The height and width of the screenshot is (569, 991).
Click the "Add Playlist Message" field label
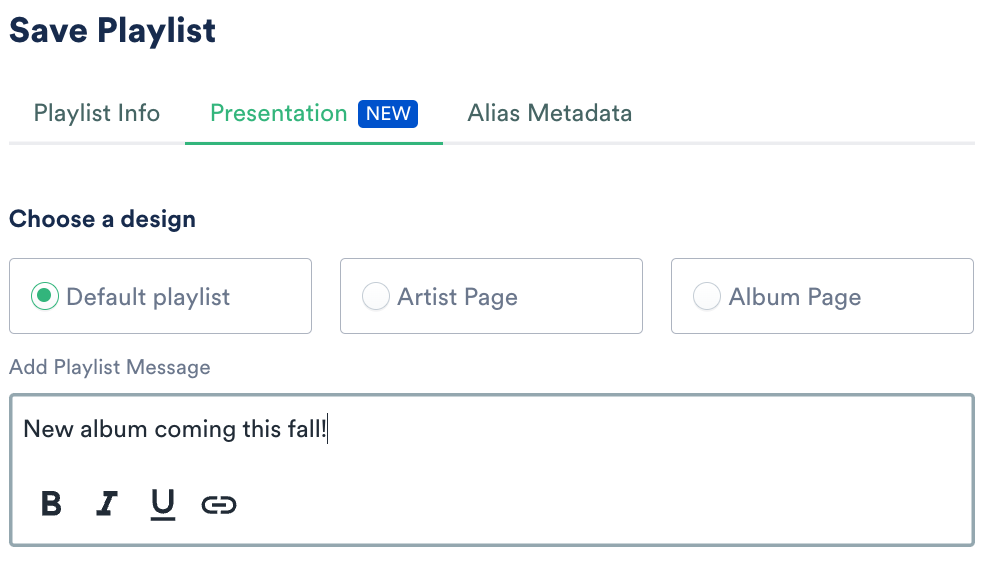tap(110, 367)
